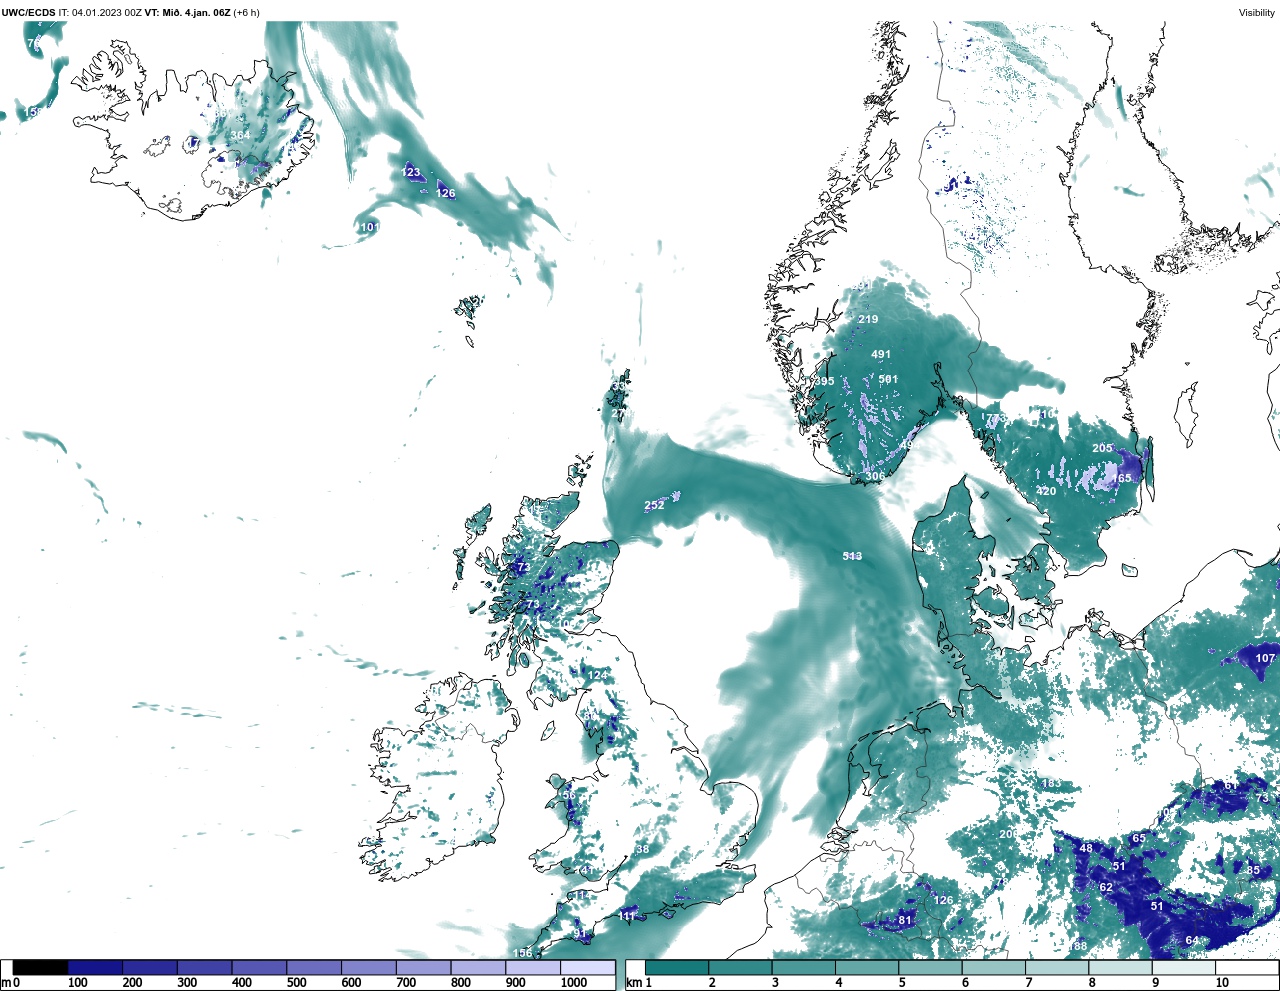Click the '1000' legend tick label
The image size is (1280, 991).
(x=573, y=983)
